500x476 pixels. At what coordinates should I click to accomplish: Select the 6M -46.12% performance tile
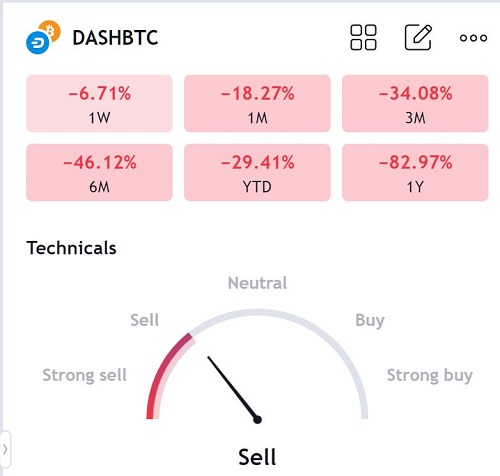click(99, 172)
